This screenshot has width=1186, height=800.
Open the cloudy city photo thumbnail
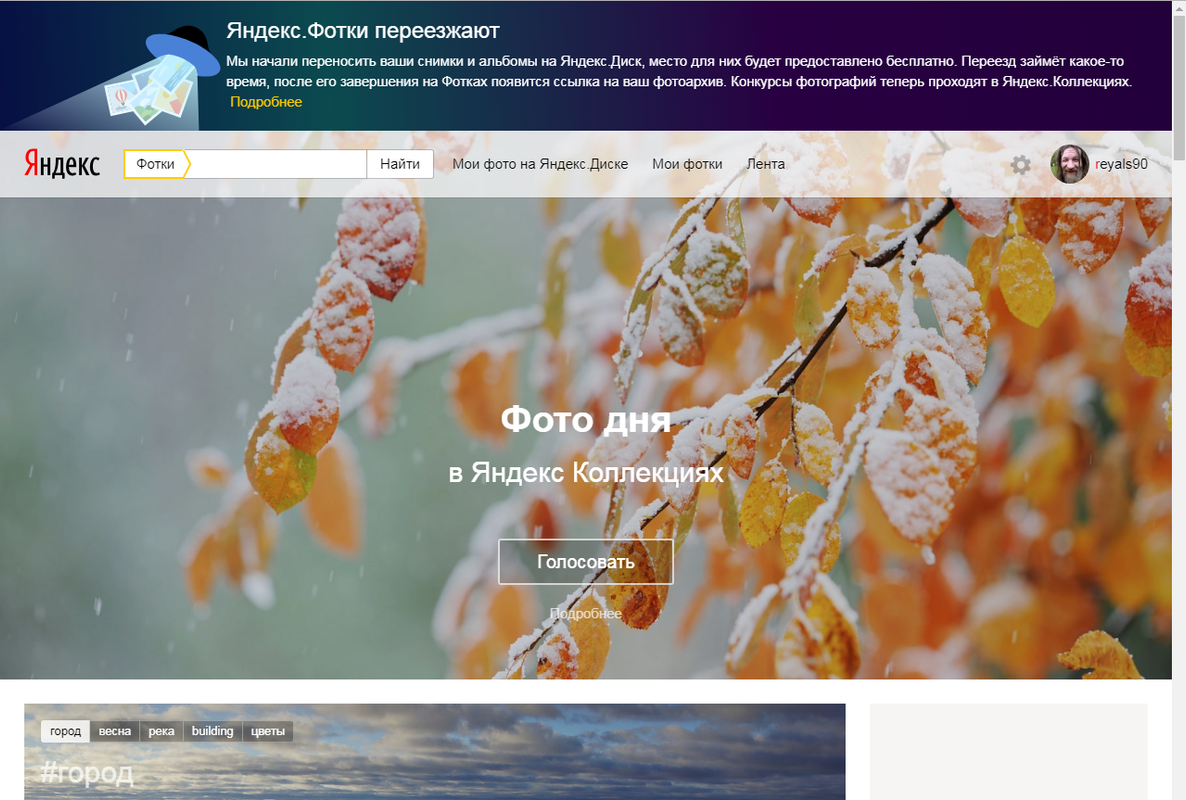click(x=435, y=752)
